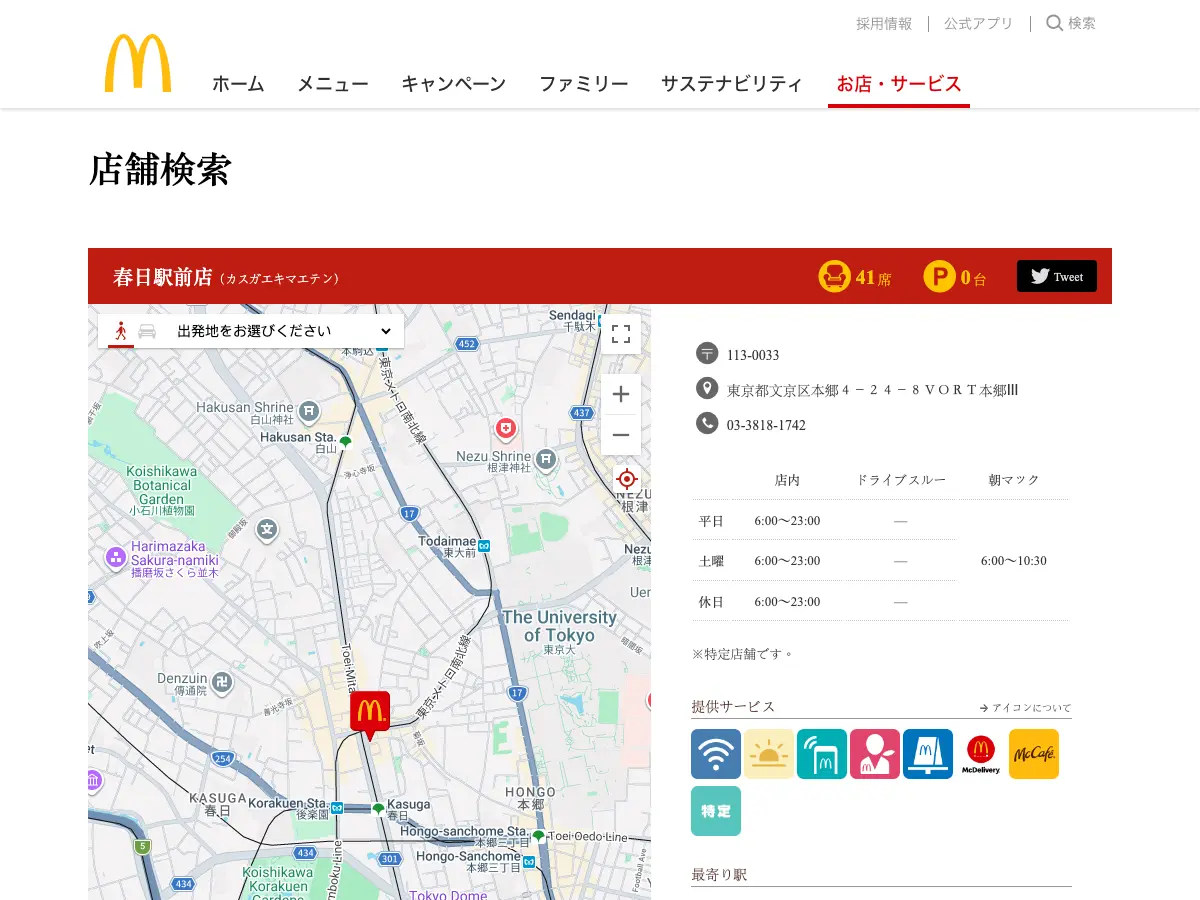Screen dimensions: 1200x900
Task: Open the 公式アプリ link
Action: click(979, 23)
